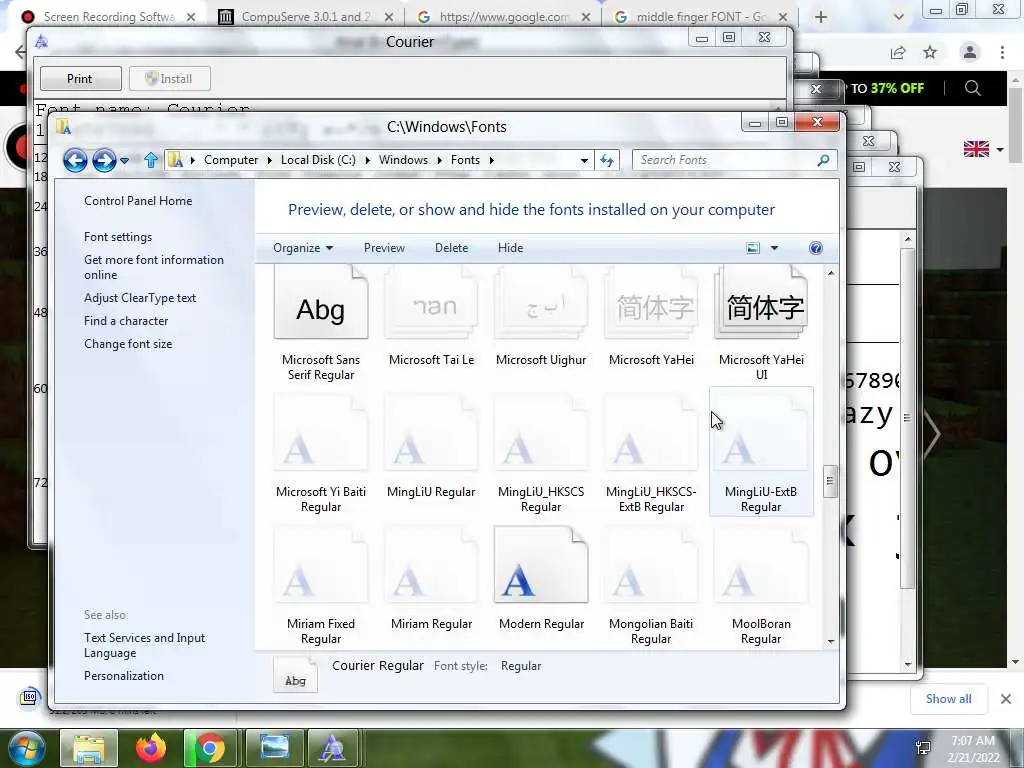Open address bar history dropdown

click(x=584, y=160)
